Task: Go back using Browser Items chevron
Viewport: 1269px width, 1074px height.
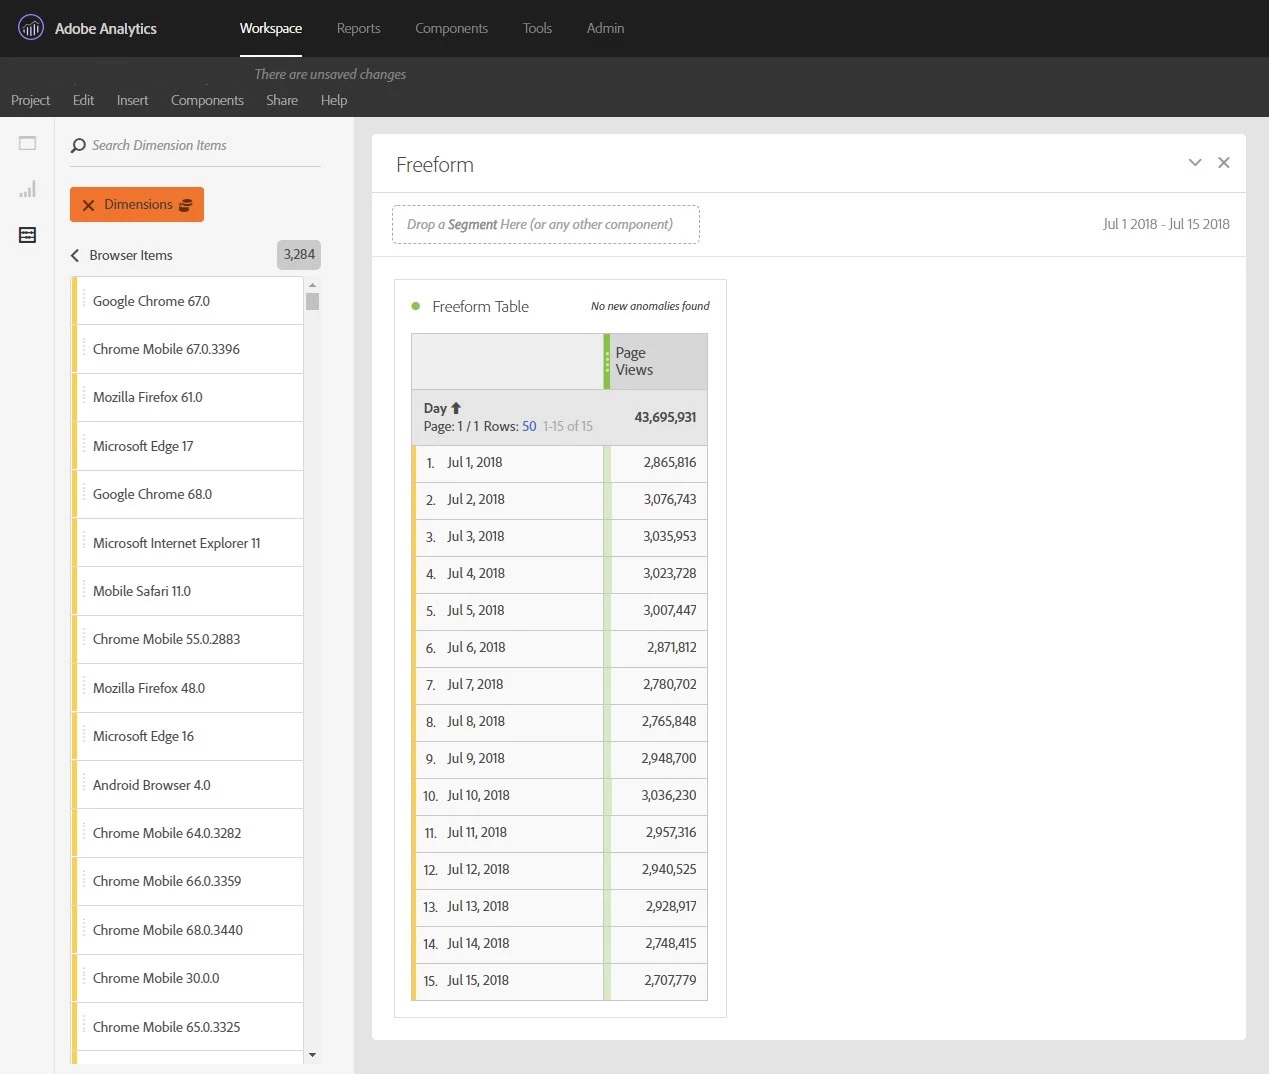Action: [75, 255]
